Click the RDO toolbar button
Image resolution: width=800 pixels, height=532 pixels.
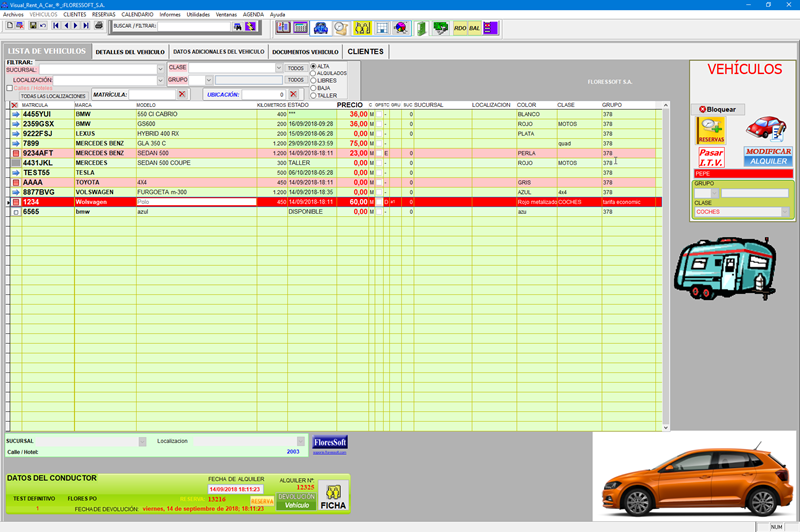point(460,28)
